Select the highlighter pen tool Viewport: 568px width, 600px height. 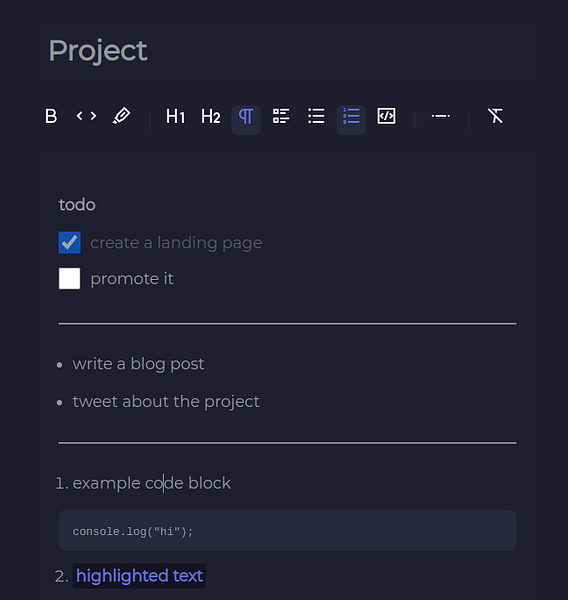pos(121,116)
